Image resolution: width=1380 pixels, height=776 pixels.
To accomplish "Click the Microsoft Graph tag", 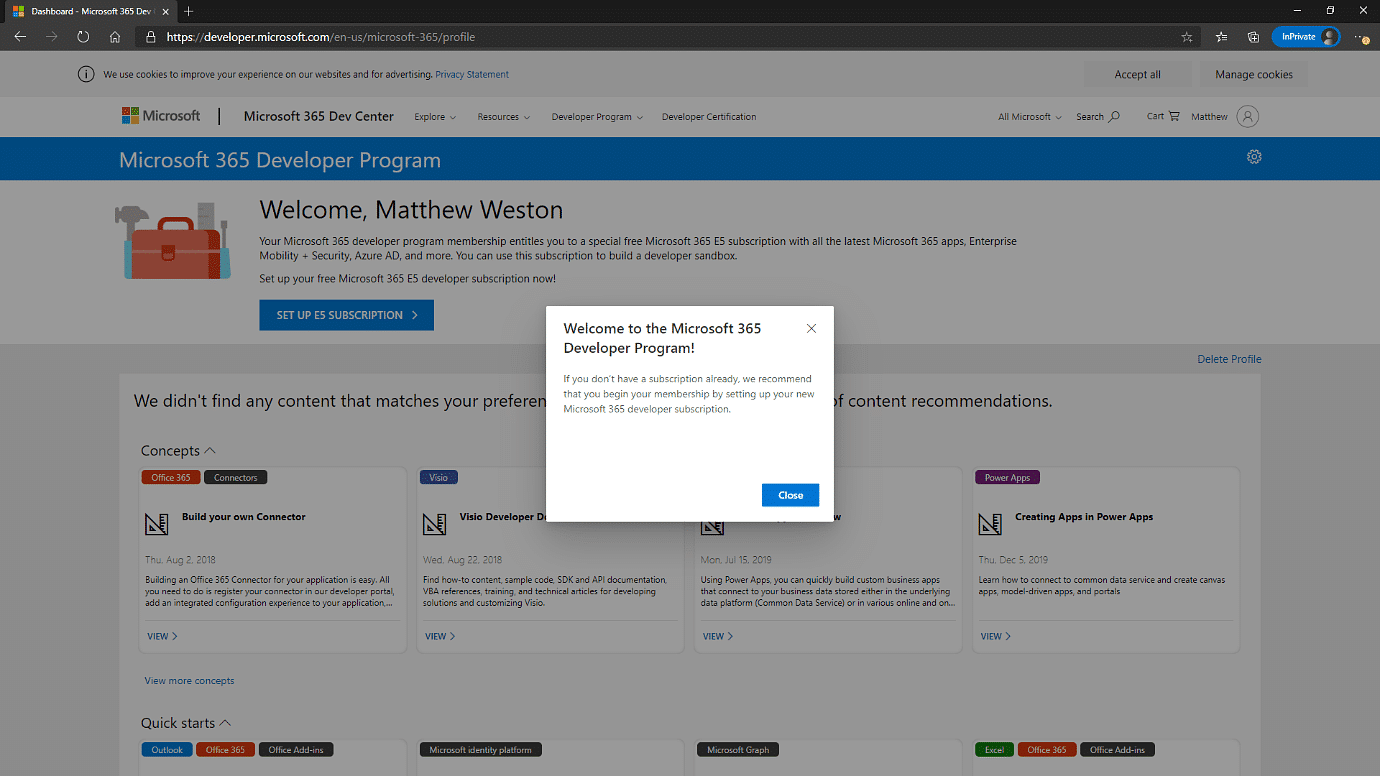I will tap(738, 749).
